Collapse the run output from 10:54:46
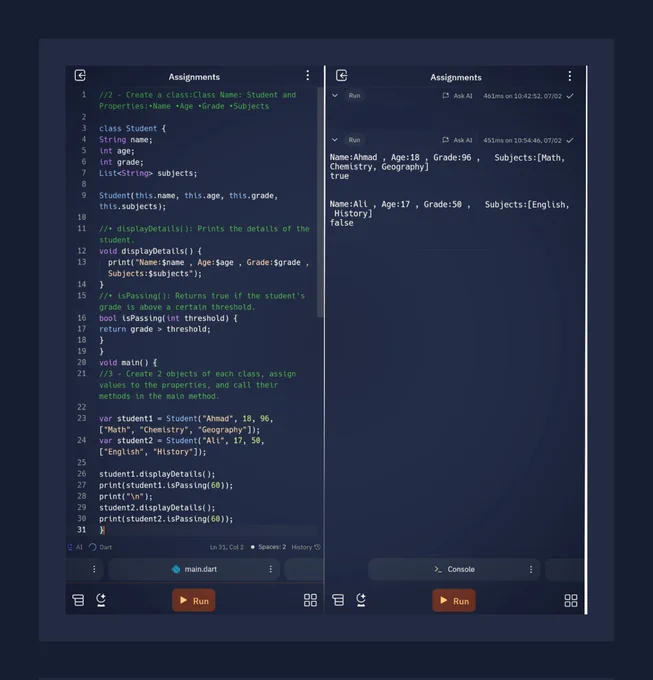This screenshot has width=653, height=680. [x=335, y=140]
